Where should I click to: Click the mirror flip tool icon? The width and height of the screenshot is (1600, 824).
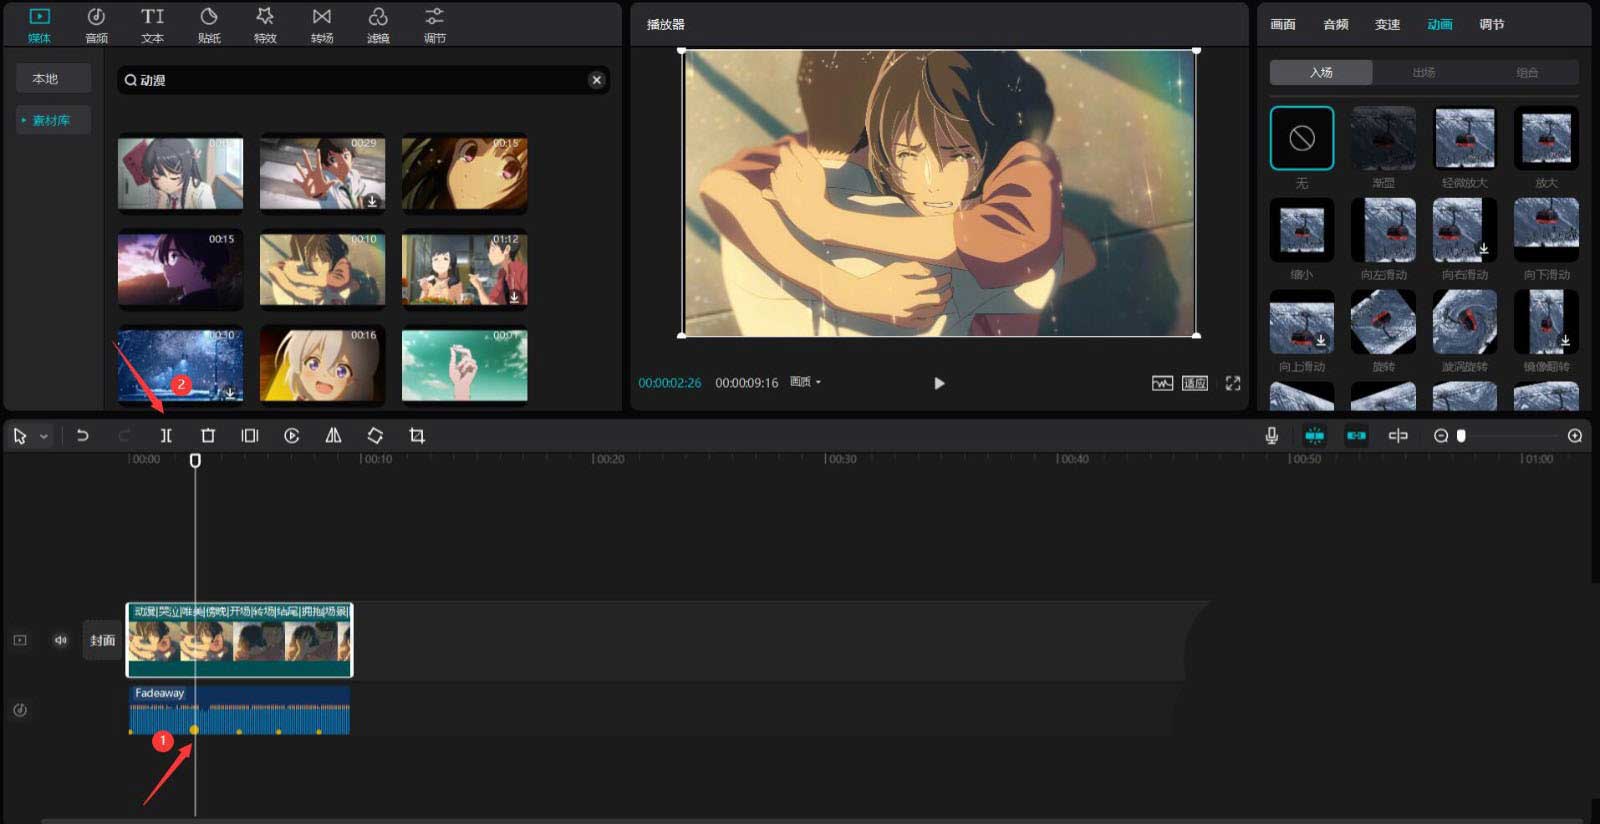pos(333,436)
